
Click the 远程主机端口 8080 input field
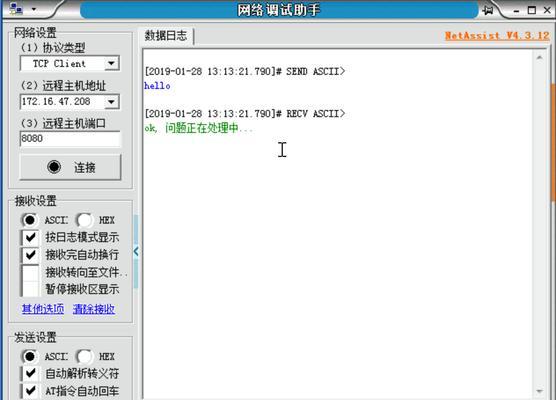tap(70, 139)
